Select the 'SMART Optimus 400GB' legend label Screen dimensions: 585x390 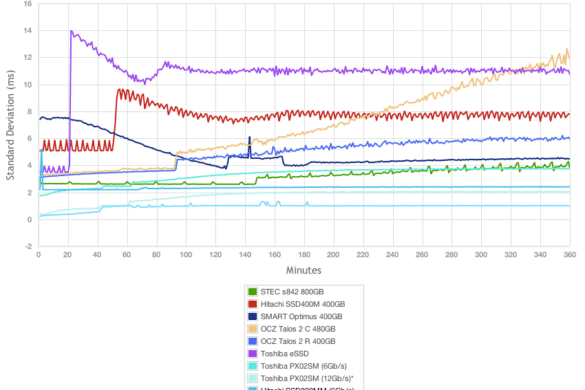pyautogui.click(x=301, y=316)
